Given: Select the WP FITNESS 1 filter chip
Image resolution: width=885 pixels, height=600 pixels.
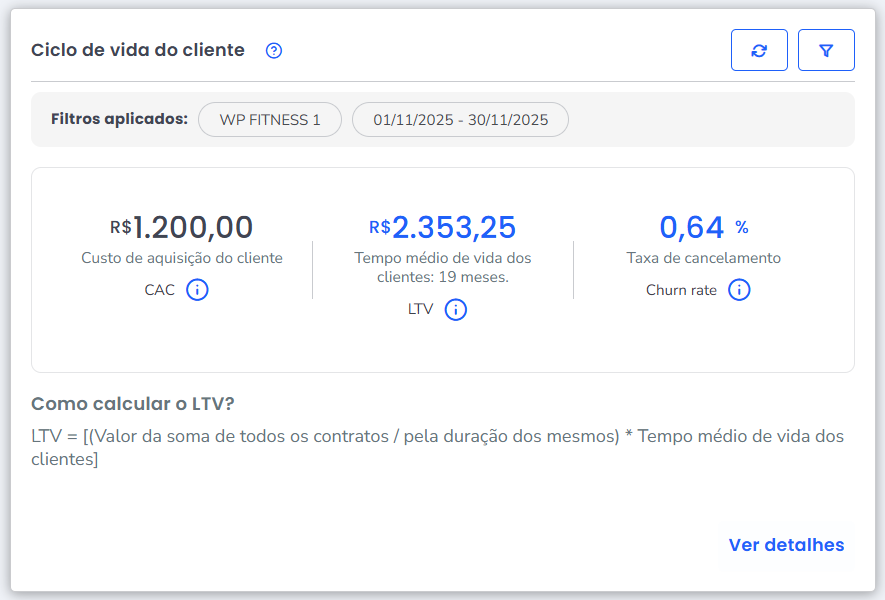Looking at the screenshot, I should pyautogui.click(x=270, y=120).
